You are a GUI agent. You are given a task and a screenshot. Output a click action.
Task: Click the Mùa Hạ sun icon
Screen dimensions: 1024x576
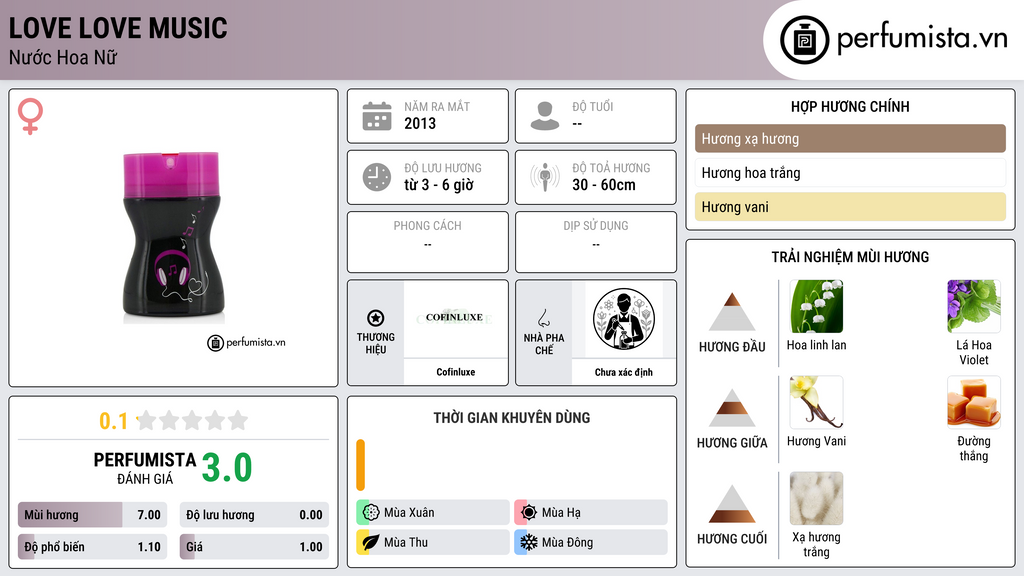pyautogui.click(x=528, y=513)
